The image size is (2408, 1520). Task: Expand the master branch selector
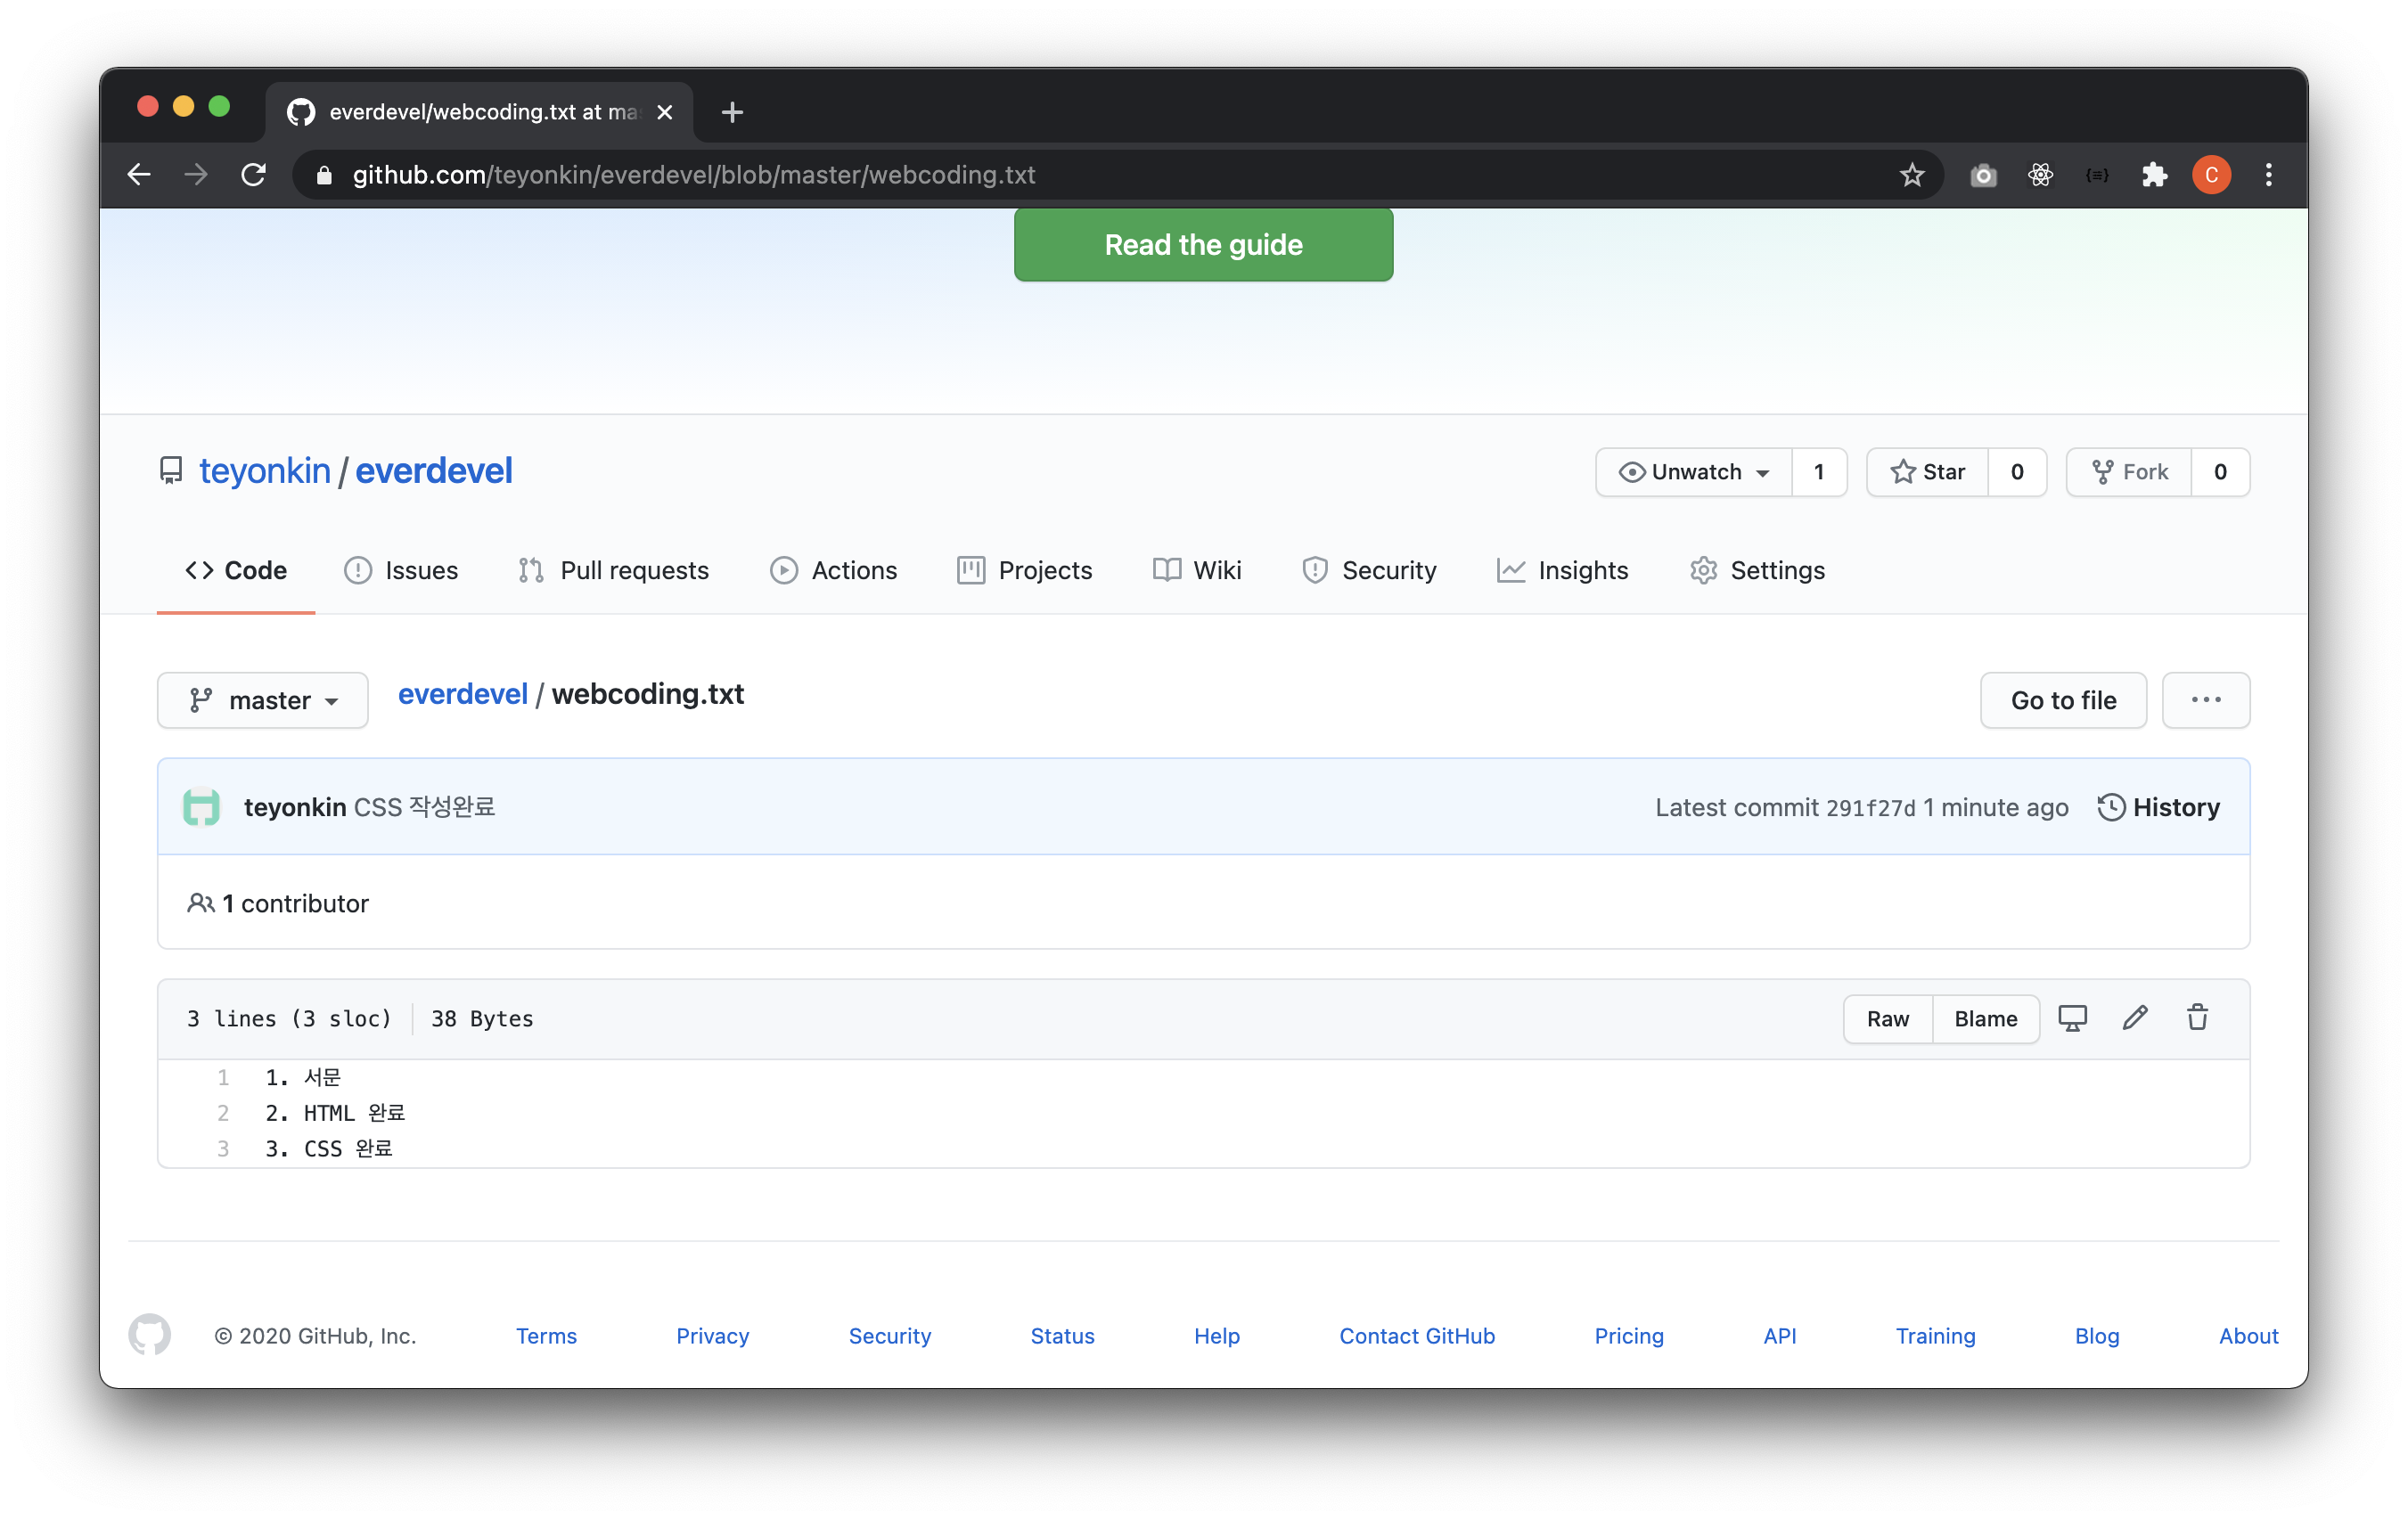pyautogui.click(x=263, y=700)
